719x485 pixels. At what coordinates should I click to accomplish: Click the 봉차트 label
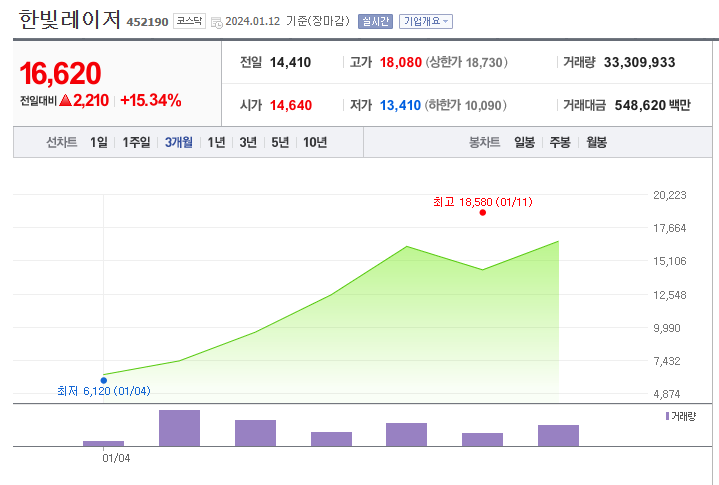click(484, 143)
